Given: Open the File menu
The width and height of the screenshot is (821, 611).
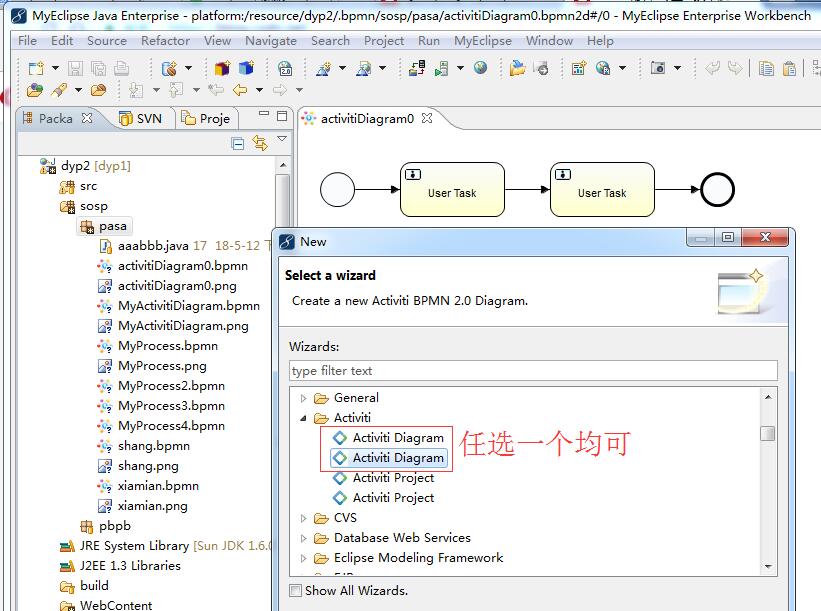Looking at the screenshot, I should [27, 40].
